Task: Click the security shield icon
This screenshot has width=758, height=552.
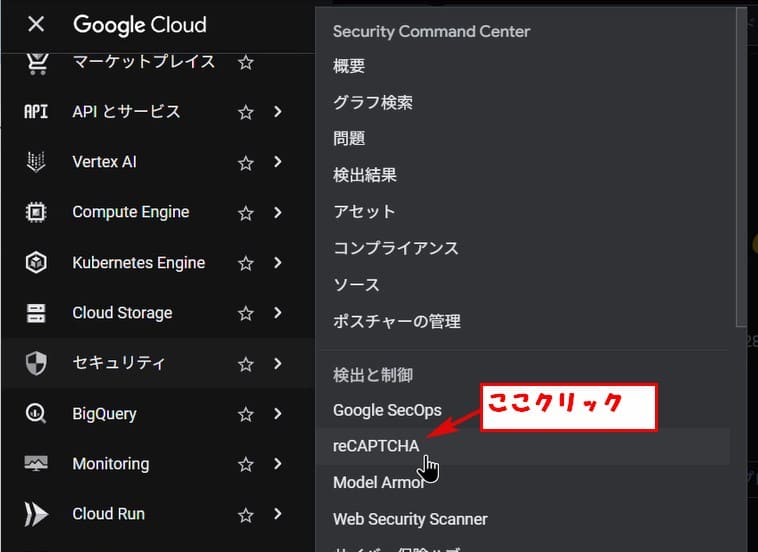Action: [x=36, y=363]
